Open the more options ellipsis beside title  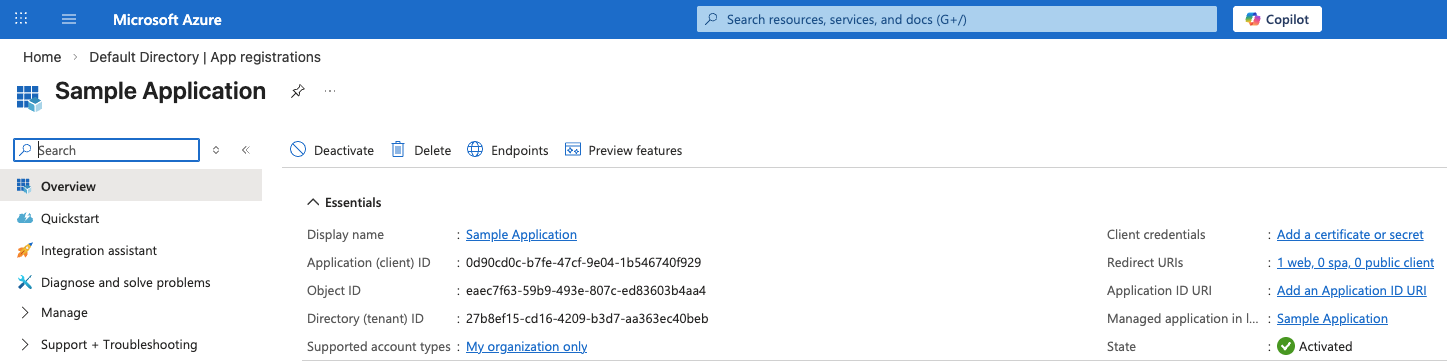(330, 91)
